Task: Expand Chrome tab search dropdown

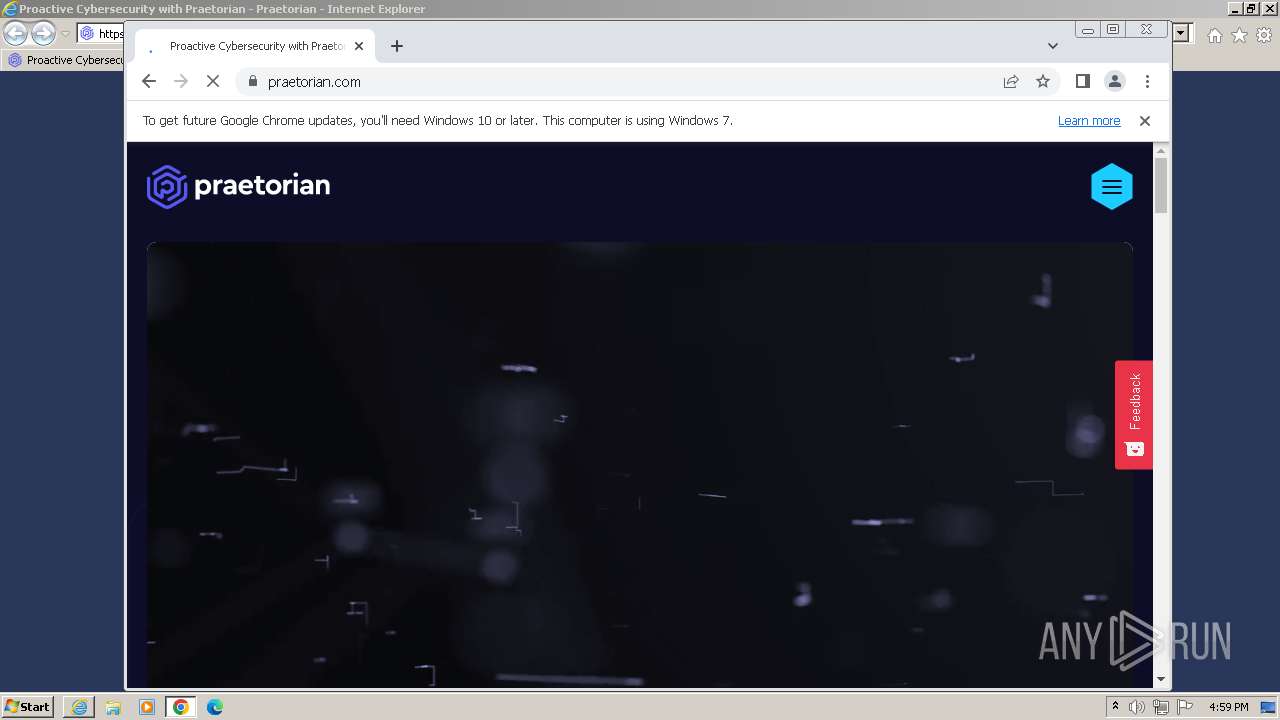Action: [x=1053, y=46]
